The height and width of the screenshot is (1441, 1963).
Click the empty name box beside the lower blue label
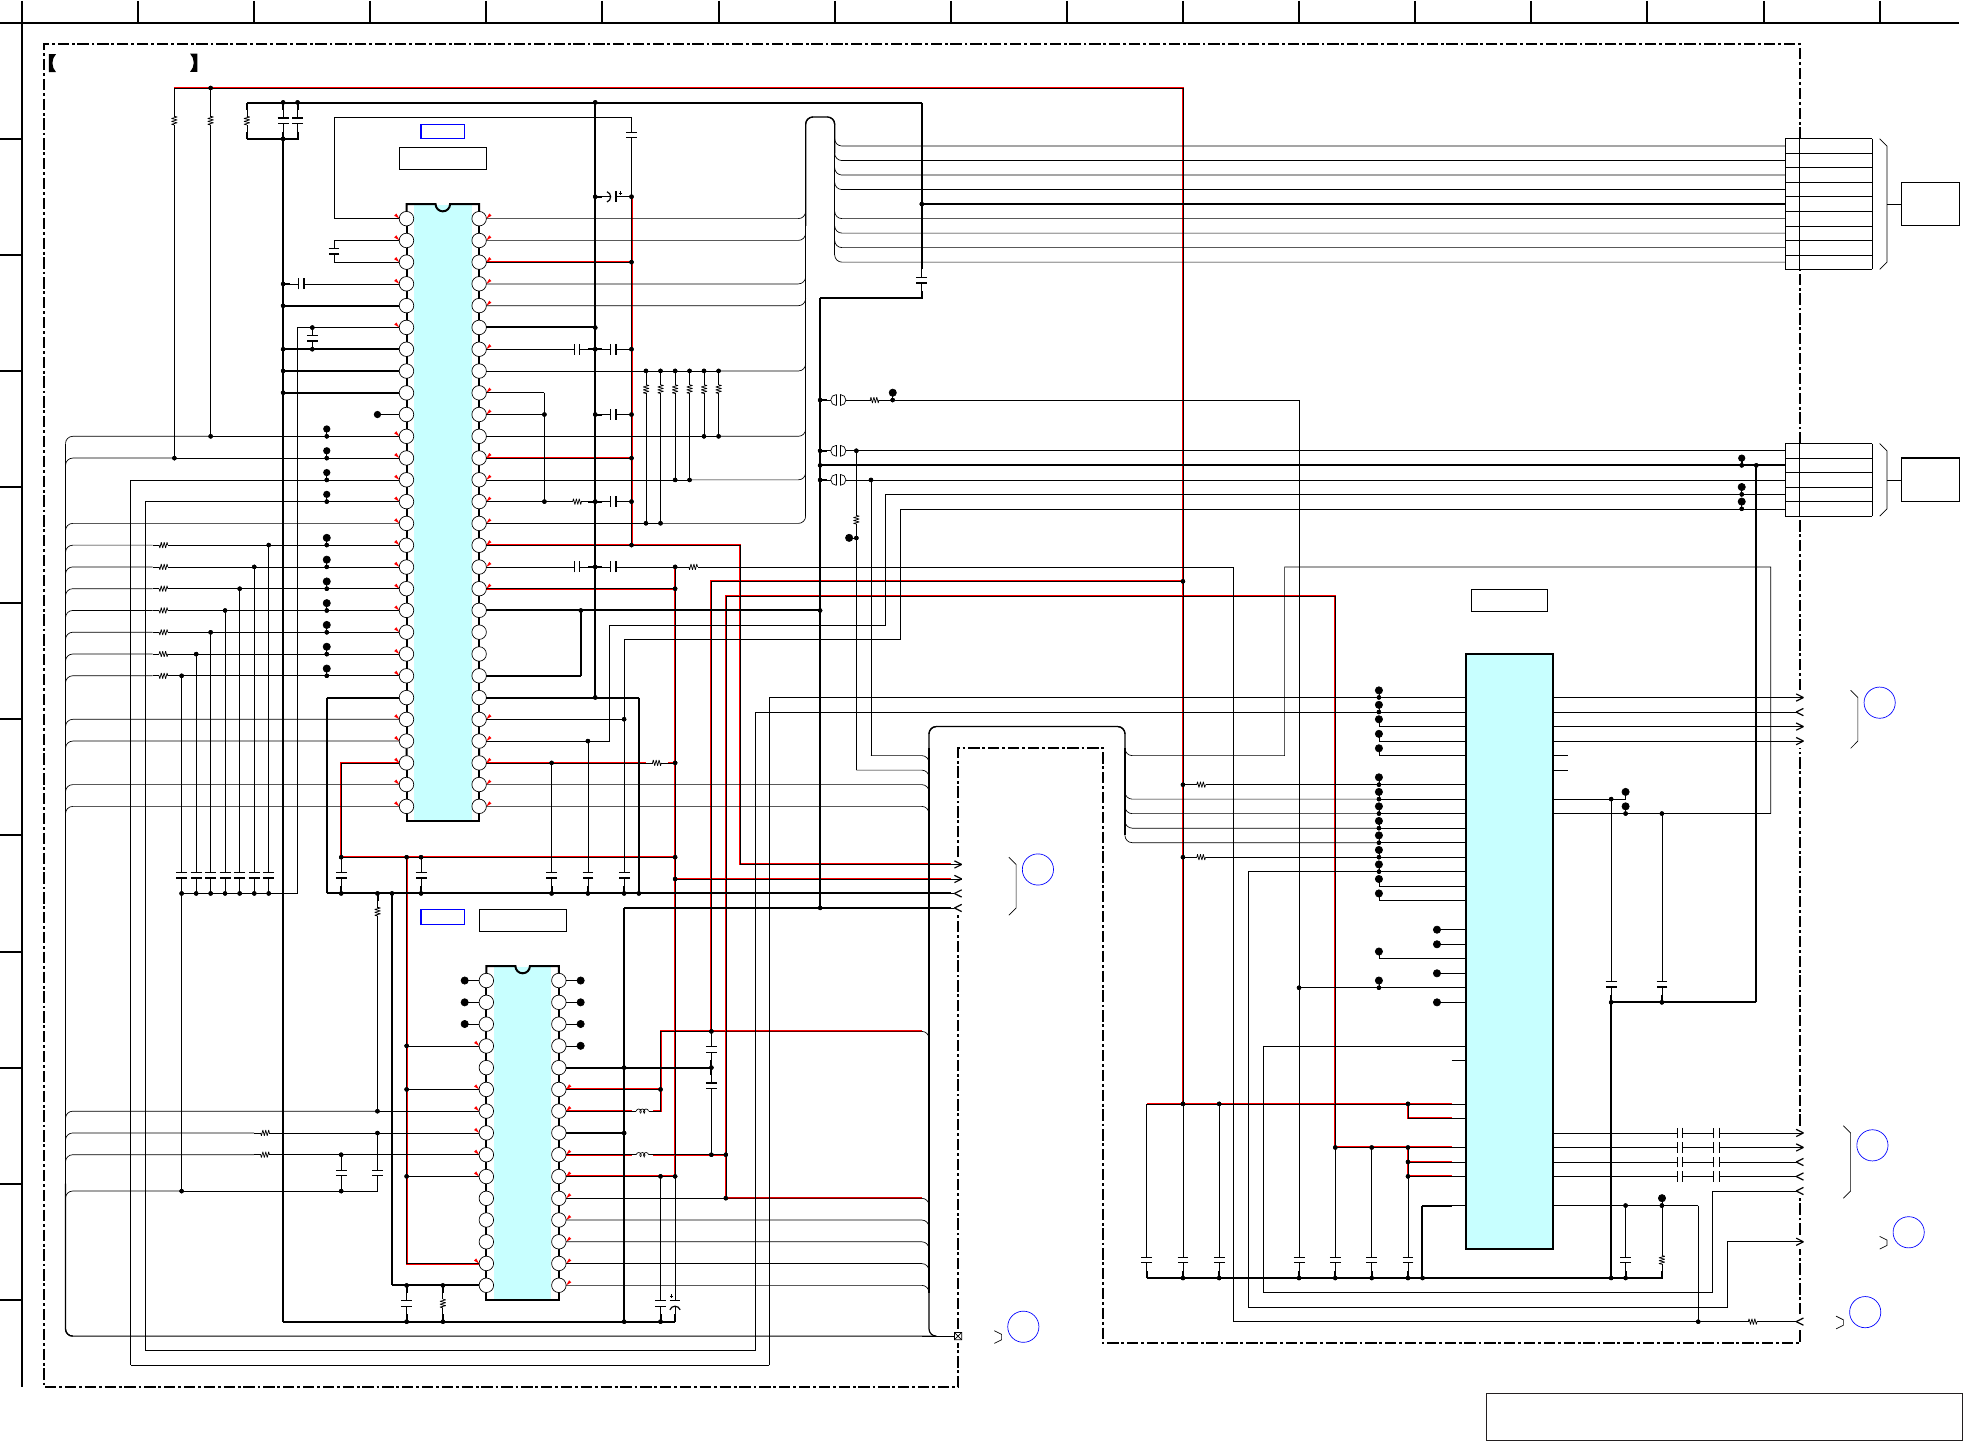(522, 920)
